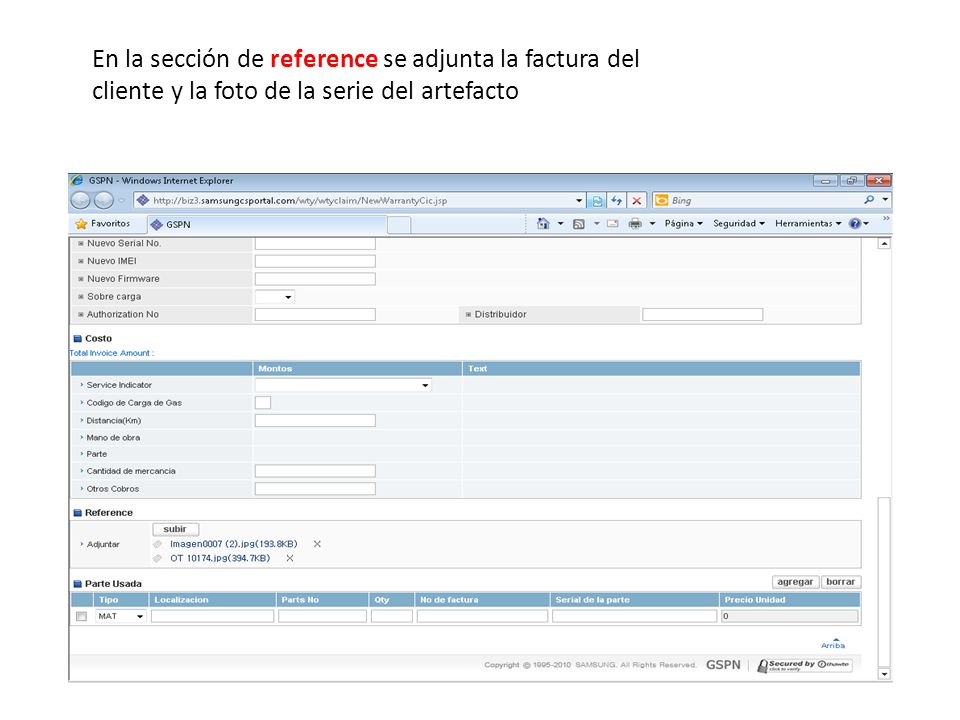Viewport: 960px width, 720px height.
Task: Open the search provider dropdown arrow
Action: [885, 200]
